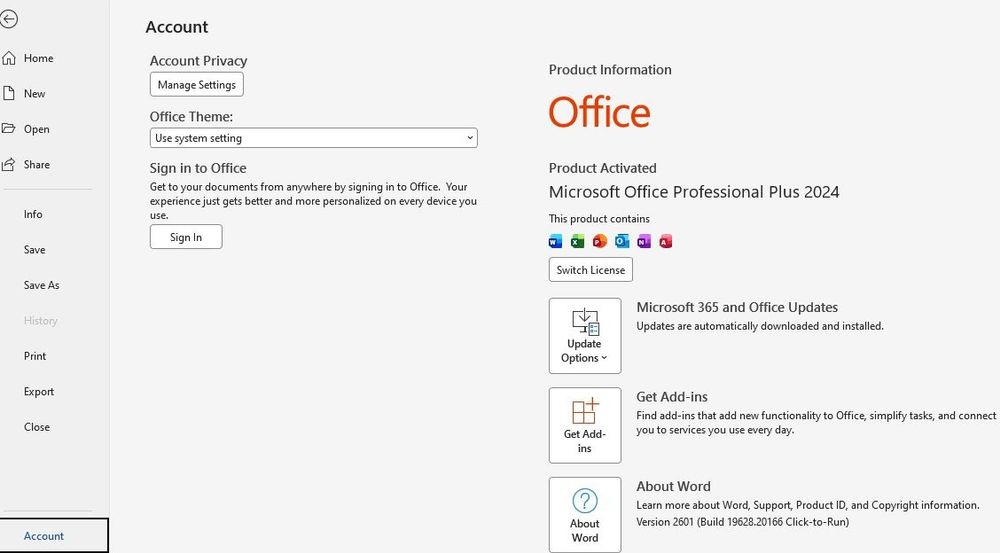Click the PowerPoint product icon
The height and width of the screenshot is (553, 1000).
(x=600, y=241)
